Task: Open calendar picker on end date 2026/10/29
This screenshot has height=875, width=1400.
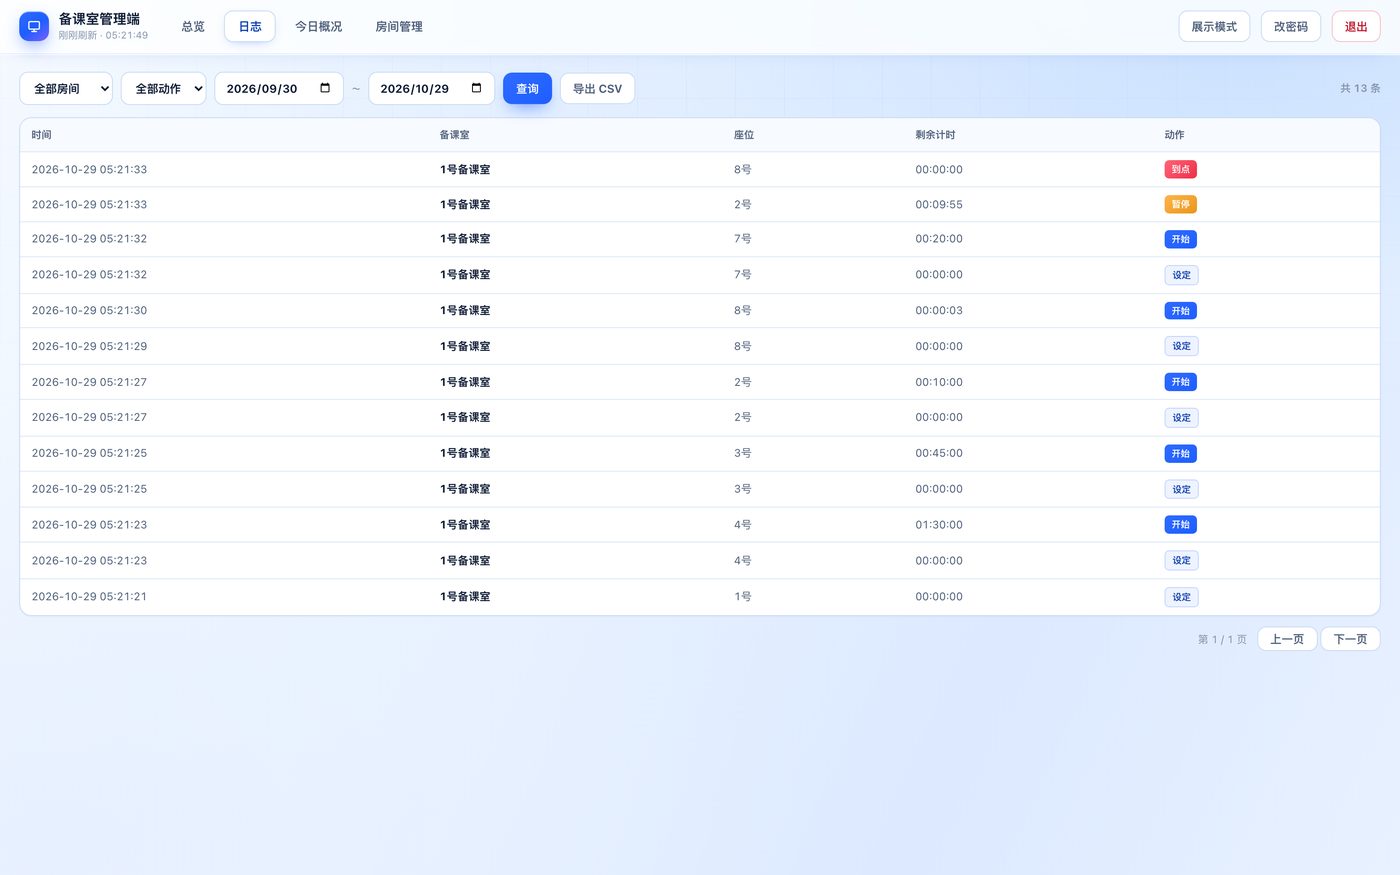Action: point(476,88)
